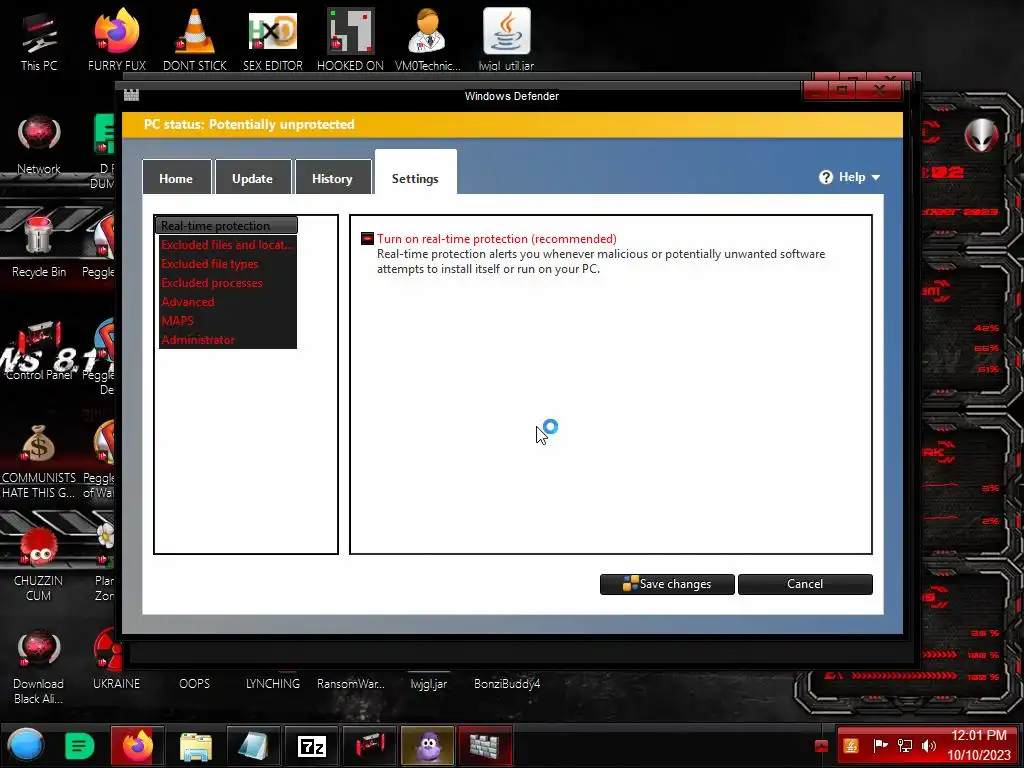The height and width of the screenshot is (768, 1024).
Task: Click the lwjgl.jar desktop label
Action: tap(428, 684)
